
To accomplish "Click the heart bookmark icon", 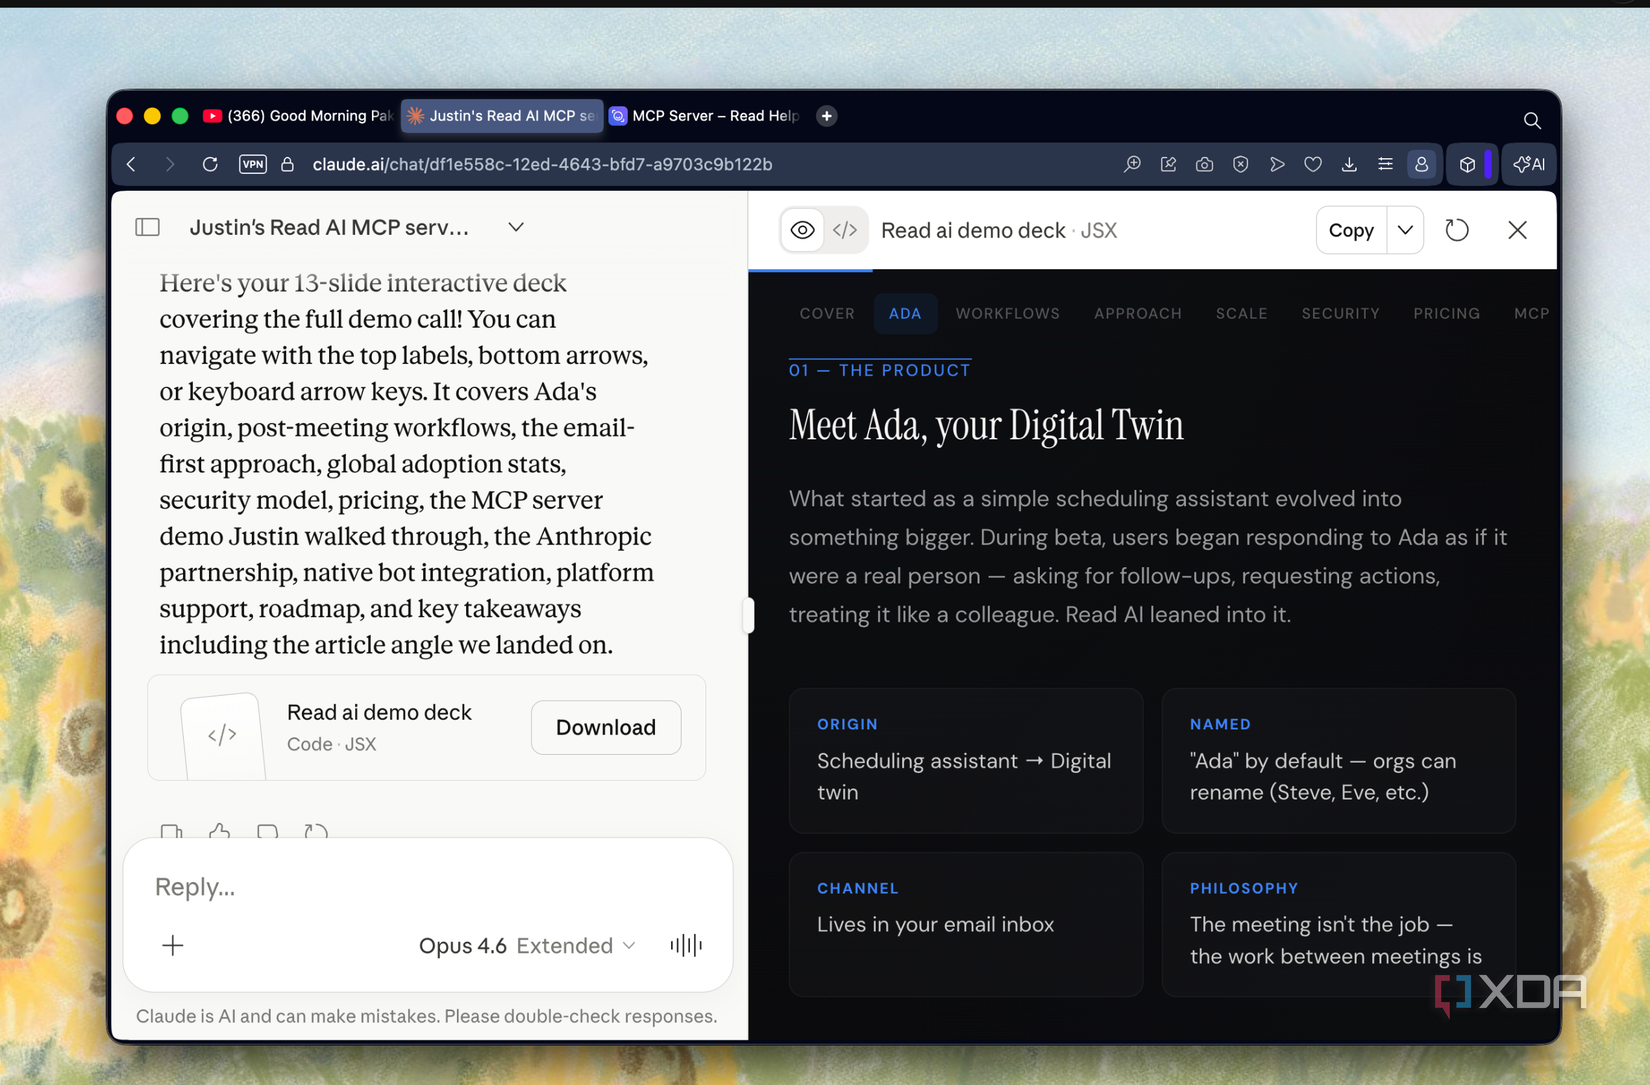I will (1313, 164).
